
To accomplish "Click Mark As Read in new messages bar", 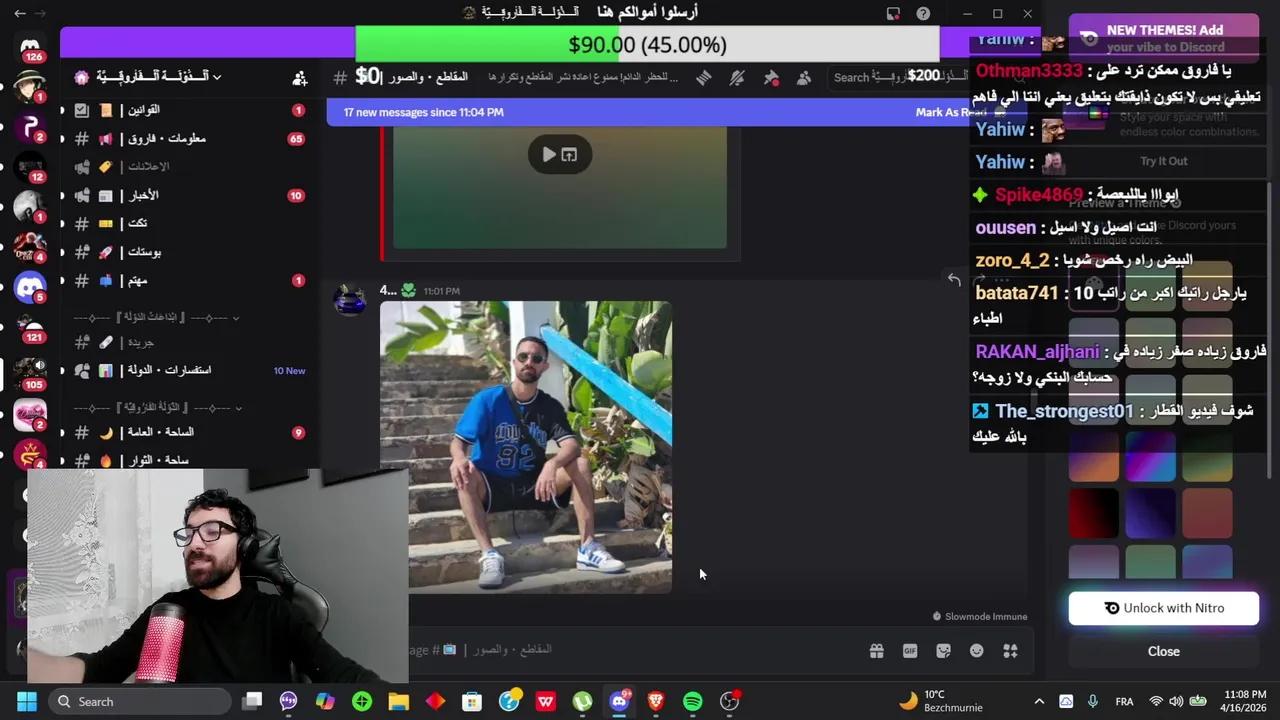I will [949, 112].
